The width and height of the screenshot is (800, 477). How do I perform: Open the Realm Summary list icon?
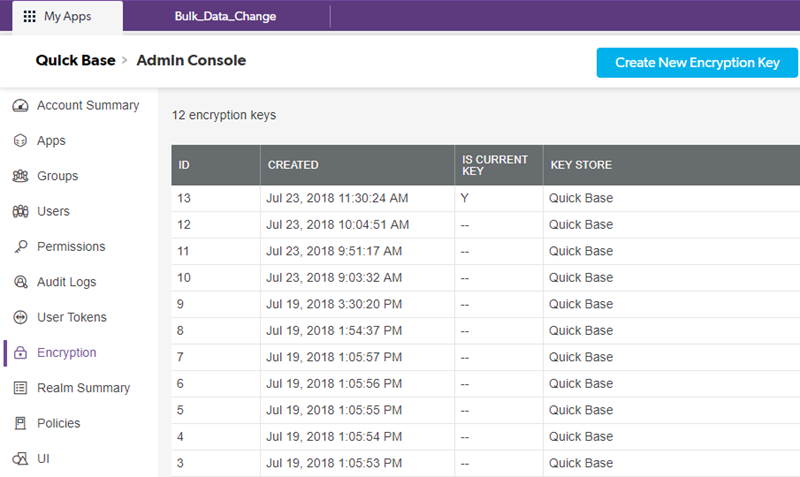[x=20, y=388]
